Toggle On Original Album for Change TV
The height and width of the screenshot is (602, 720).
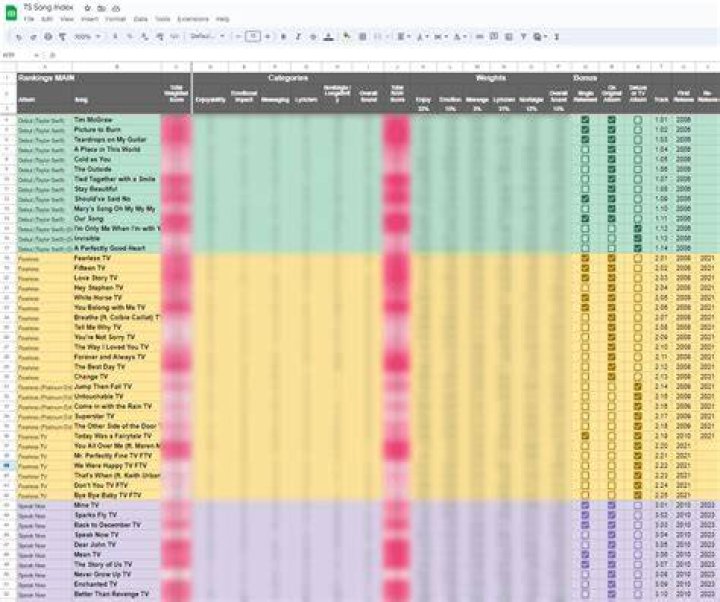[x=611, y=377]
